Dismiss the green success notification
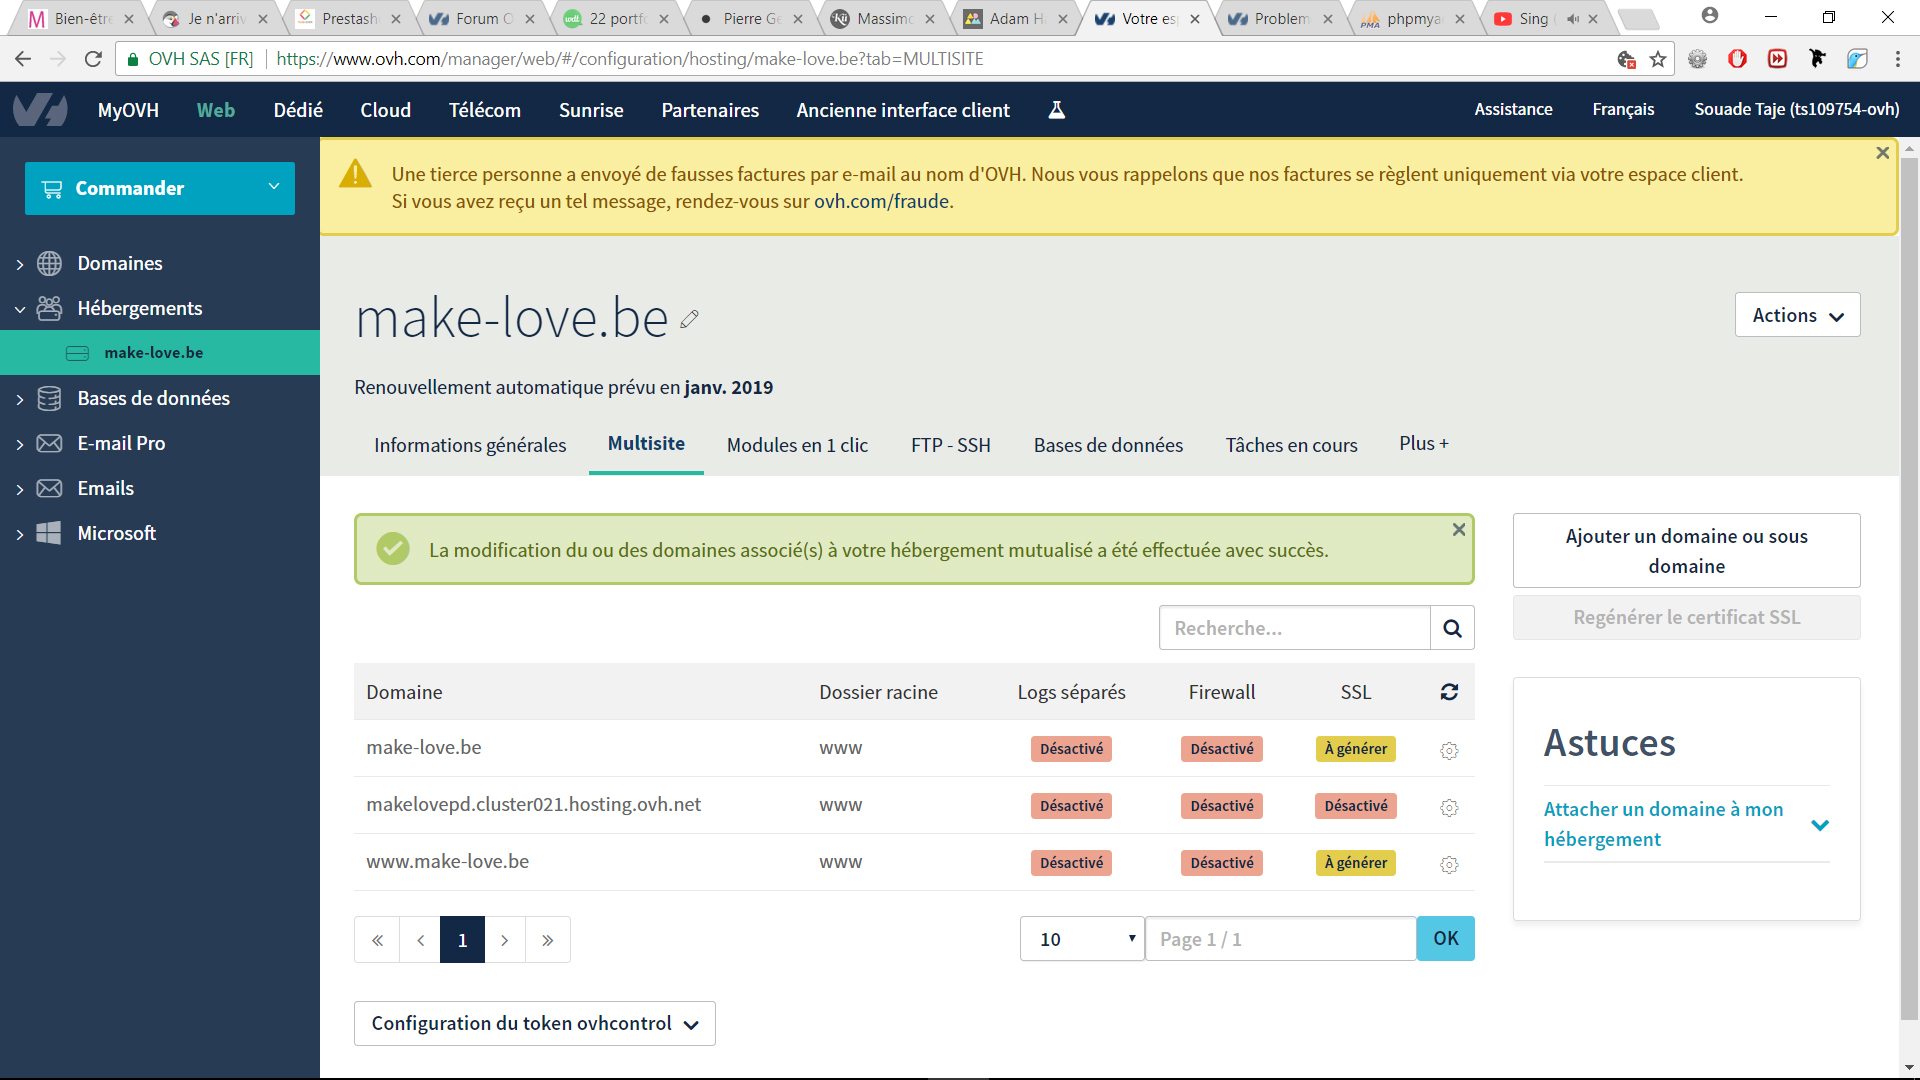 pos(1459,530)
